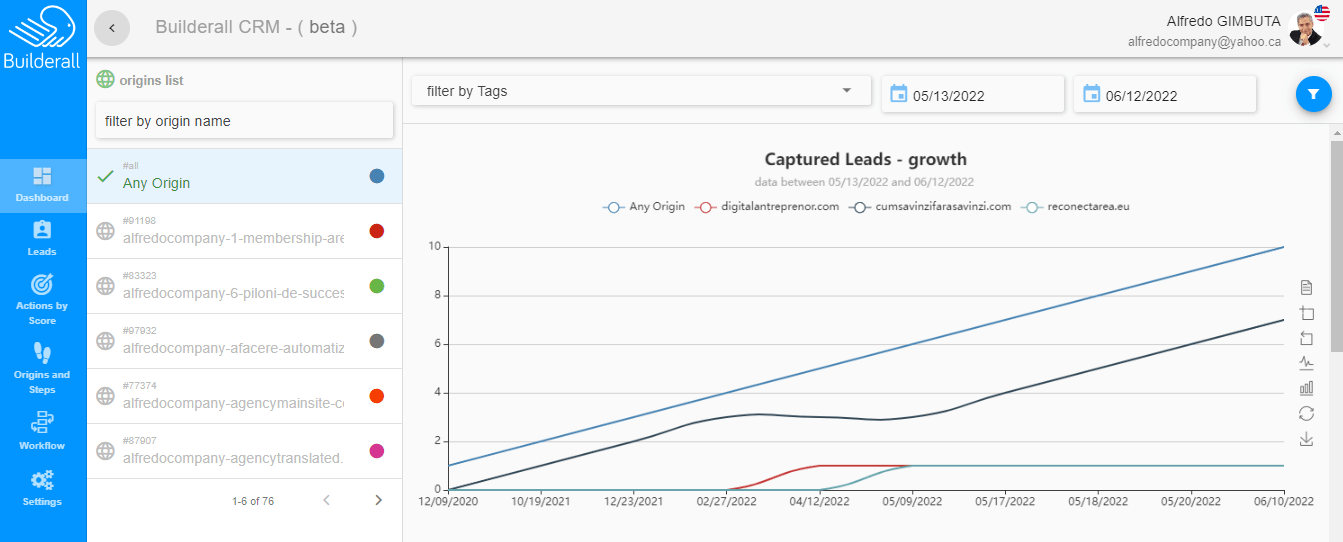Viewport: 1343px width, 542px height.
Task: Click the back arrow button in header
Action: [x=112, y=28]
